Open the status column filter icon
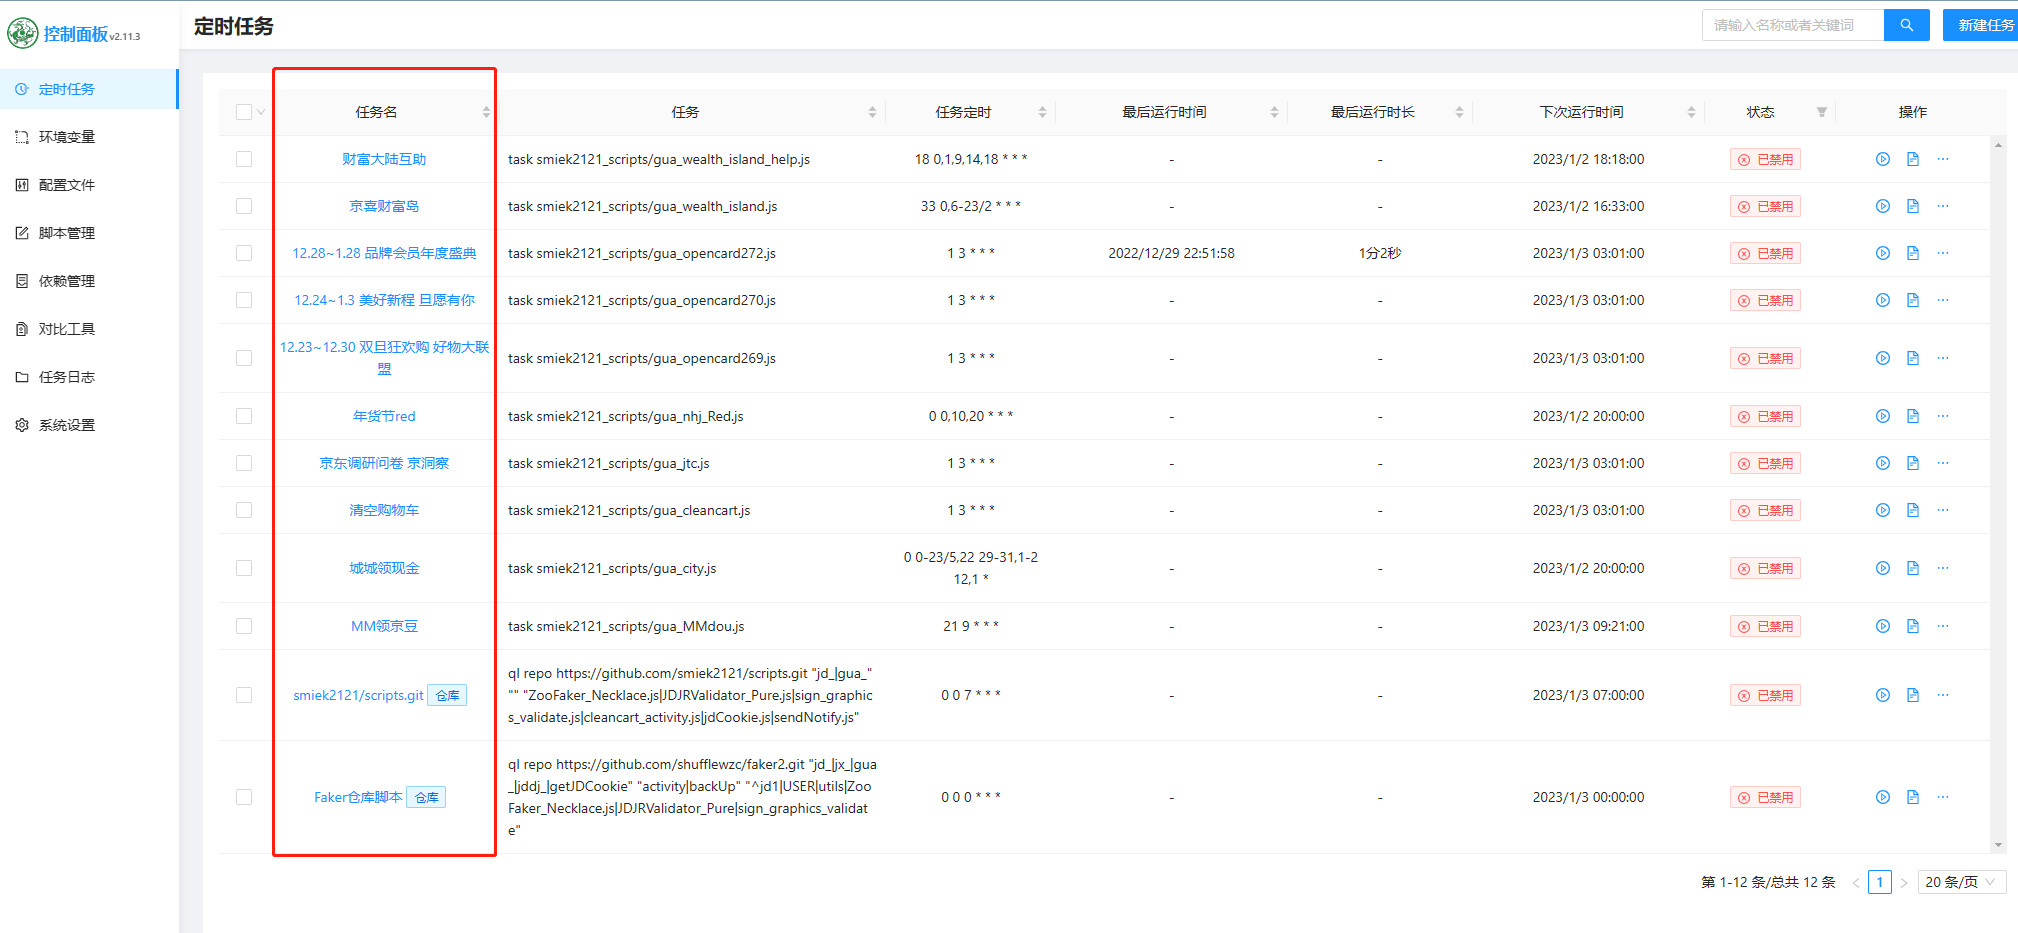Viewport: 2018px width, 933px height. pos(1821,112)
